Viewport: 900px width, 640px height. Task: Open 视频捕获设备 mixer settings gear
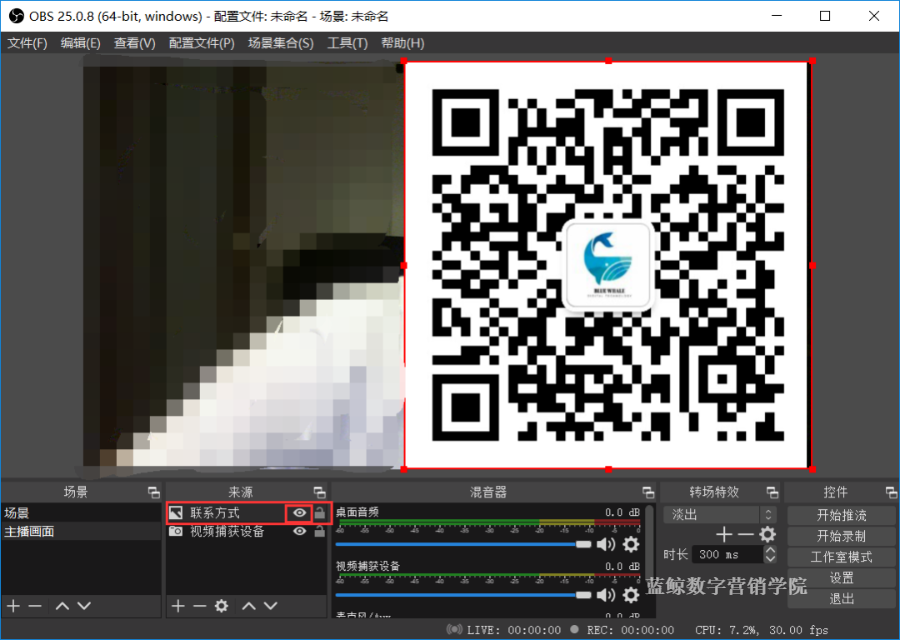pos(631,595)
